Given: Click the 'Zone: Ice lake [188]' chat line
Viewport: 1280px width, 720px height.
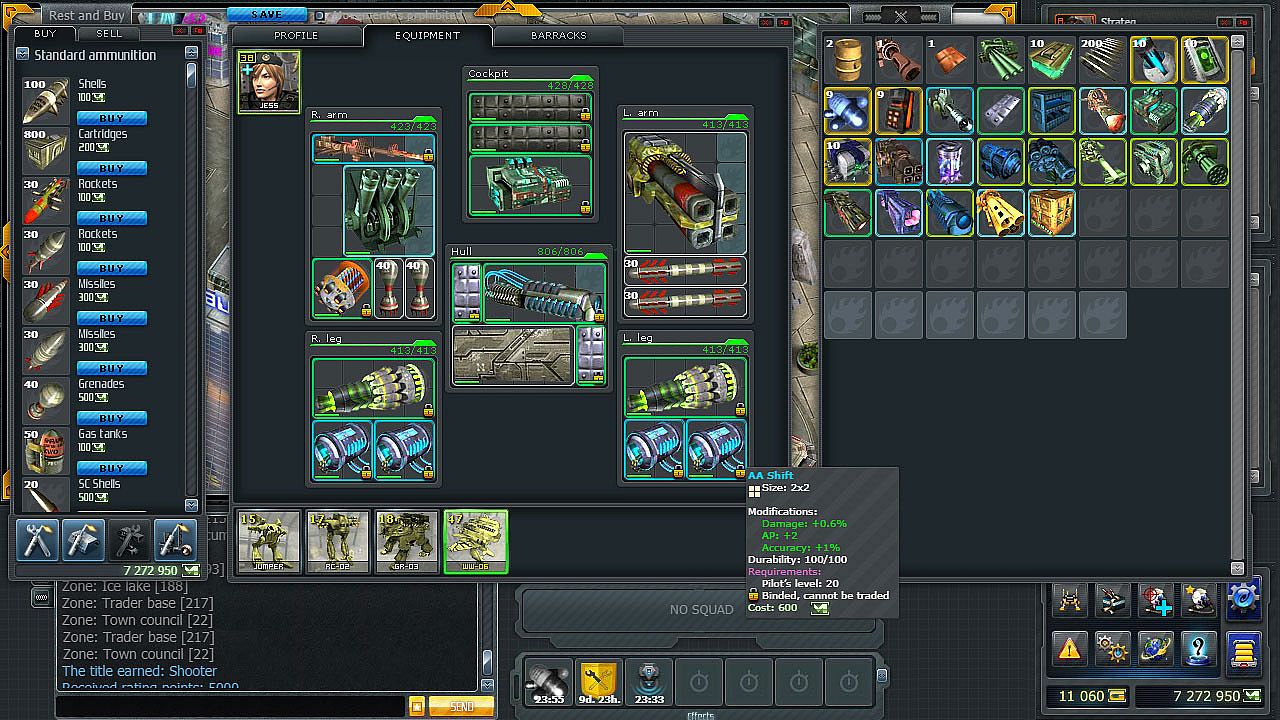Looking at the screenshot, I should click(125, 586).
